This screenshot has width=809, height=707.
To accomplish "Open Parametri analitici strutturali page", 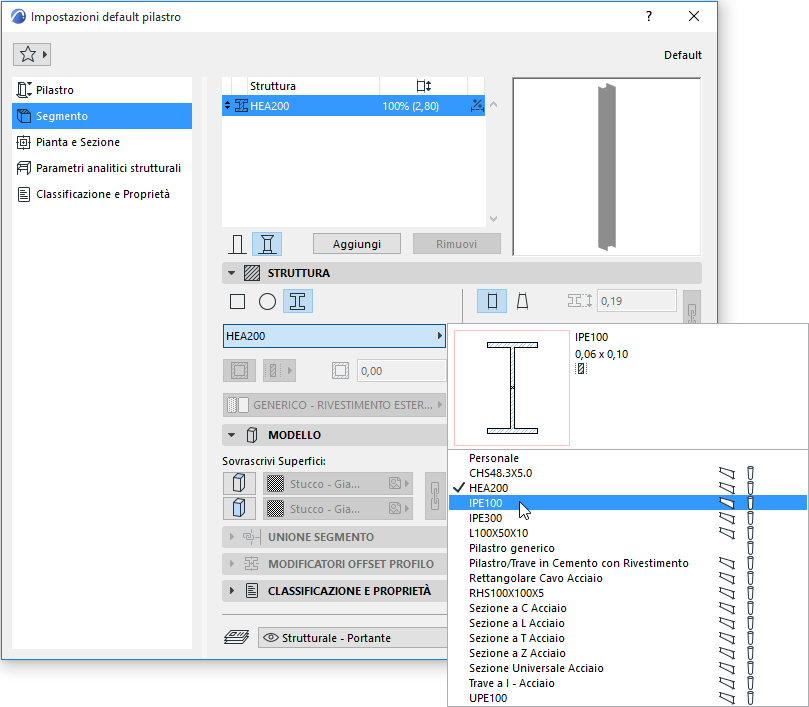I will click(102, 168).
